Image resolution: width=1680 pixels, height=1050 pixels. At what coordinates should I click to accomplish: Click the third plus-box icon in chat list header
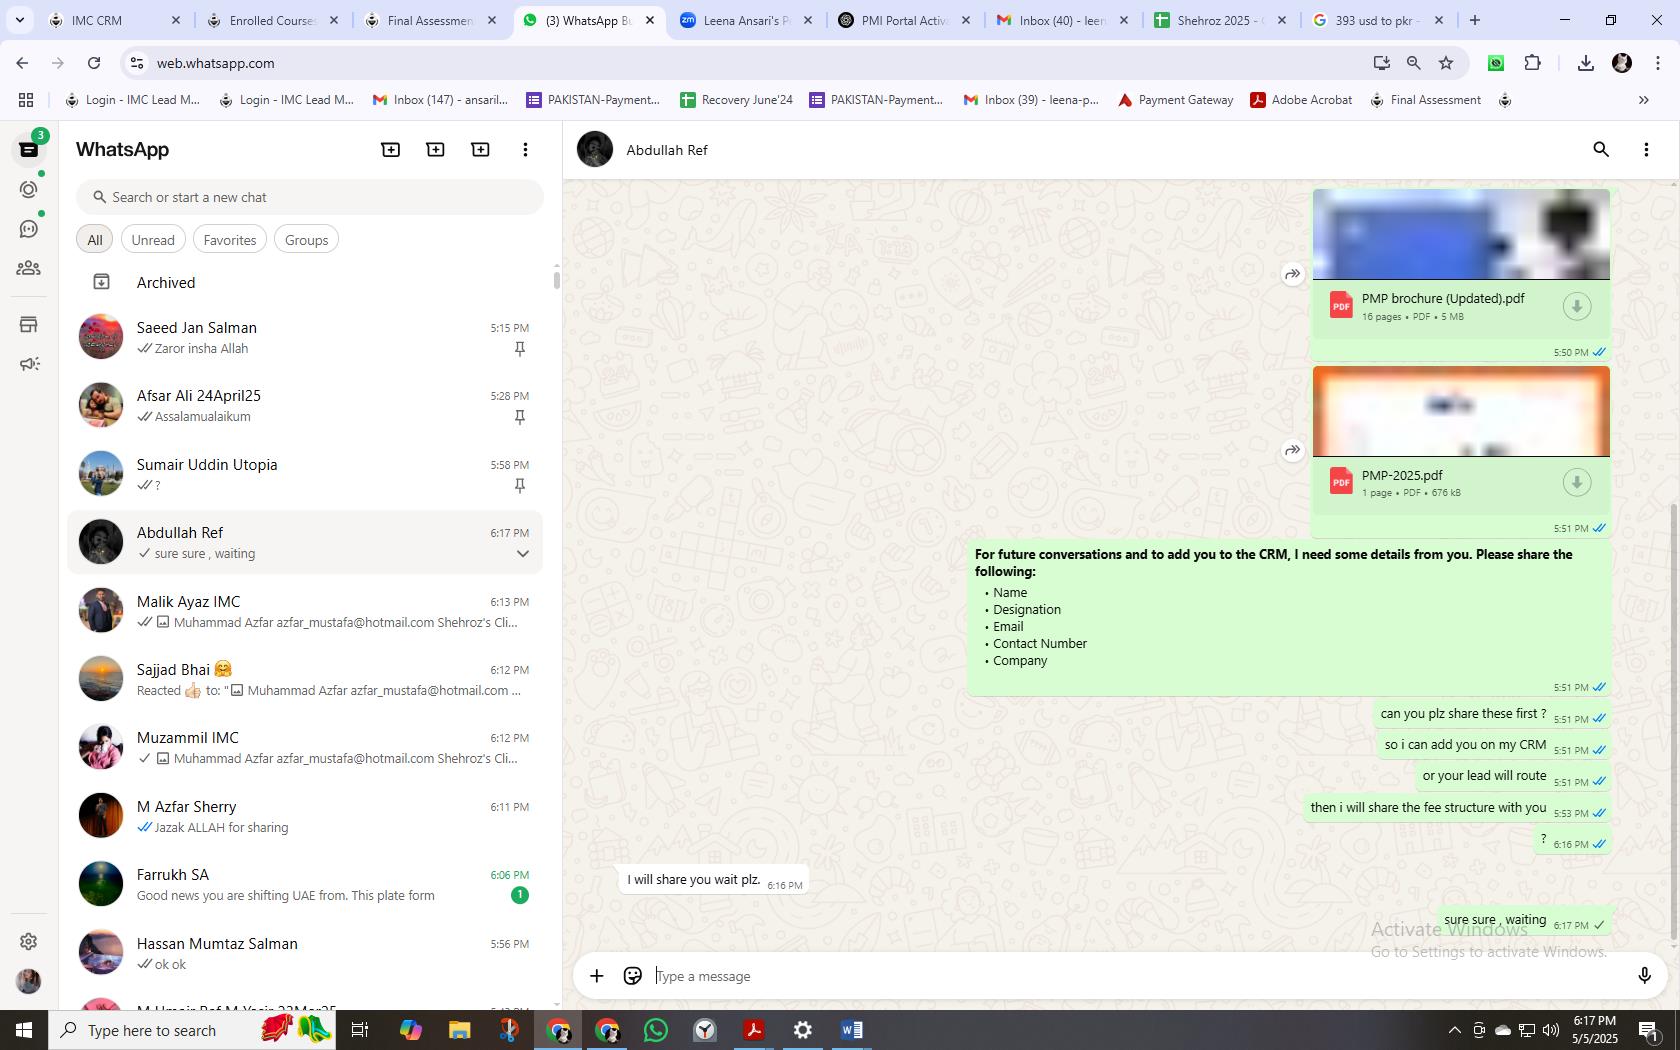[481, 149]
